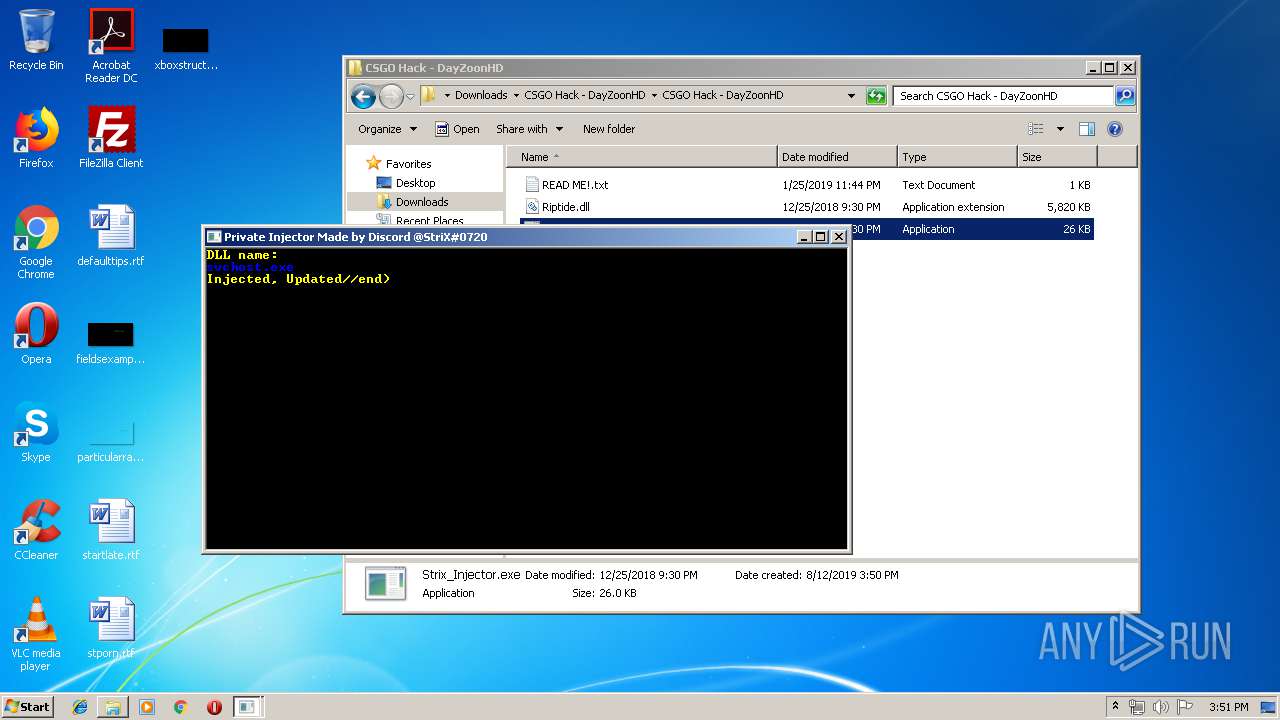Sort files by the Name column

coord(642,157)
